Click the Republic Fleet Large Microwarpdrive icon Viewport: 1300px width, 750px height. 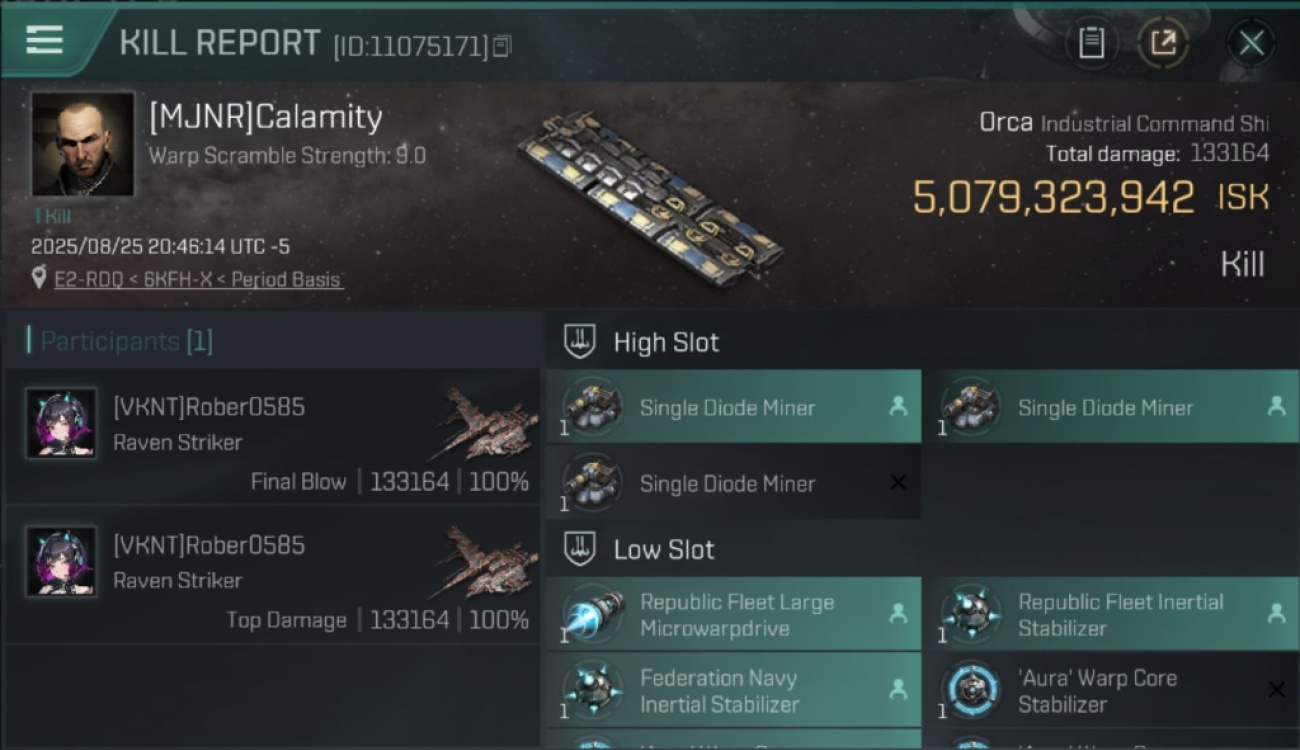click(x=594, y=615)
